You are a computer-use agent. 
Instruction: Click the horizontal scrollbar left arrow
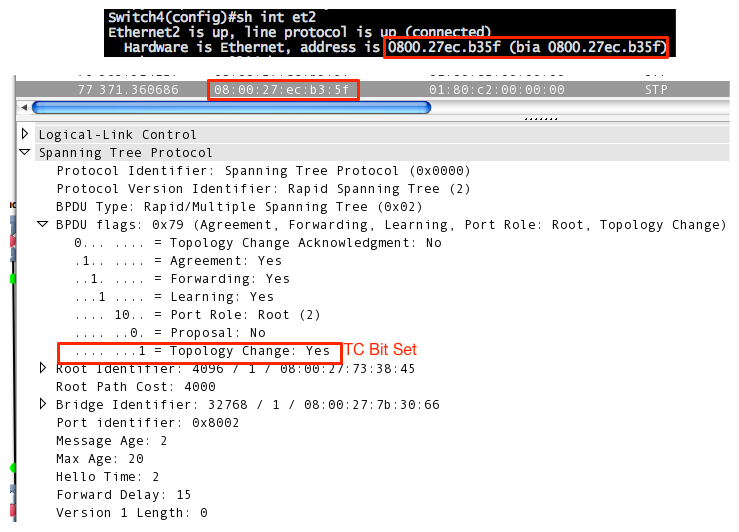pos(24,107)
